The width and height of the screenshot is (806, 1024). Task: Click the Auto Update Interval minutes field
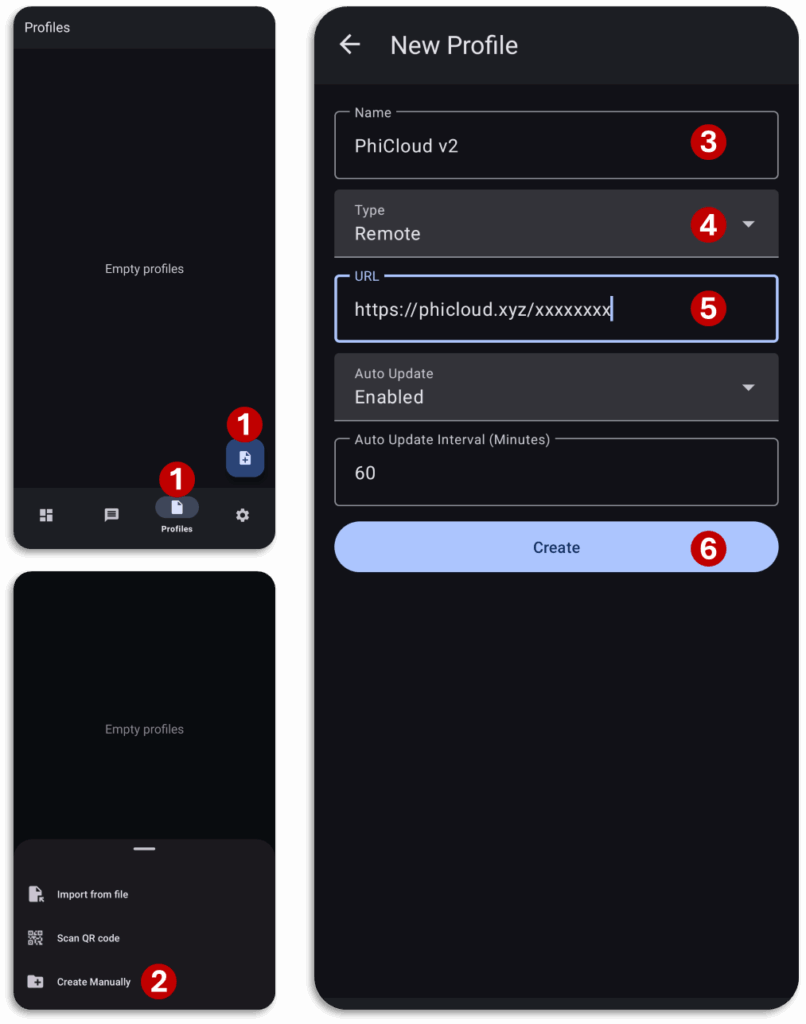[x=556, y=472]
